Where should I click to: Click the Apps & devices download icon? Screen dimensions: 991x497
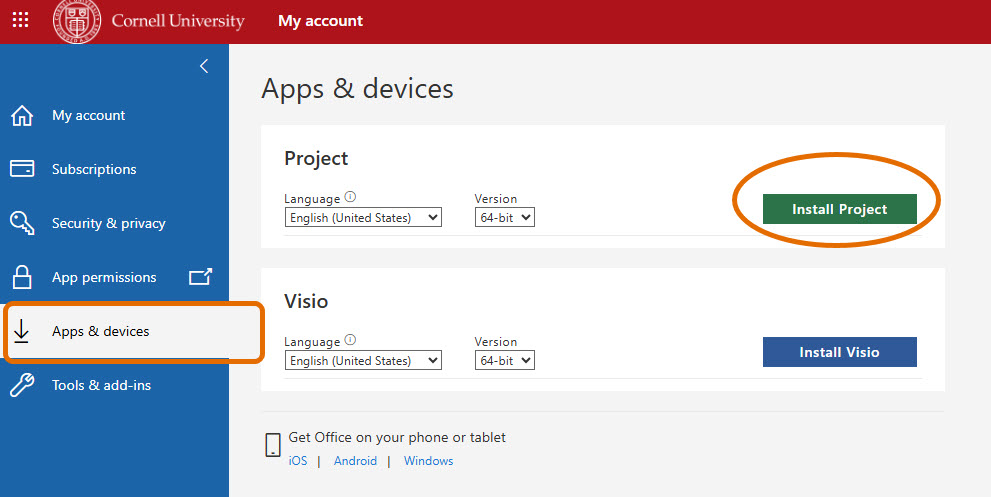(x=22, y=331)
